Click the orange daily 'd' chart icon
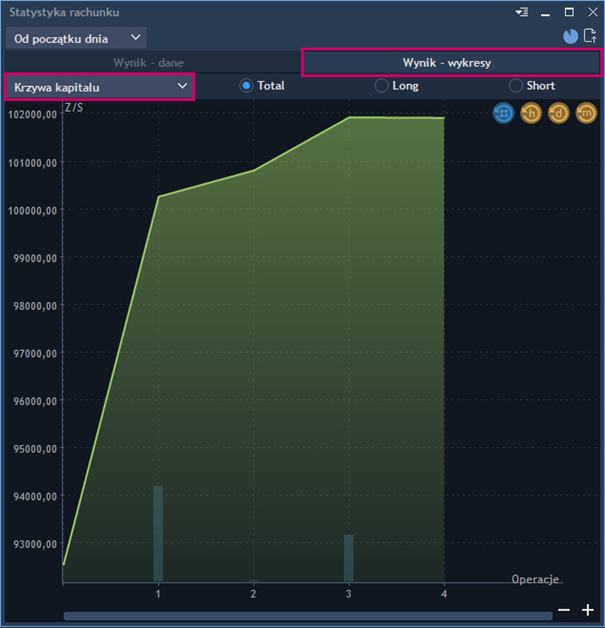 point(558,114)
